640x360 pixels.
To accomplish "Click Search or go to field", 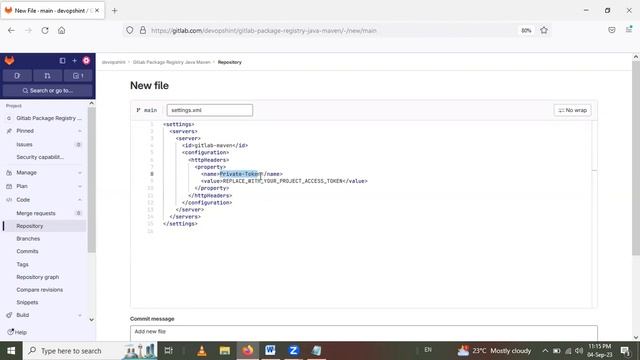I will pyautogui.click(x=47, y=91).
